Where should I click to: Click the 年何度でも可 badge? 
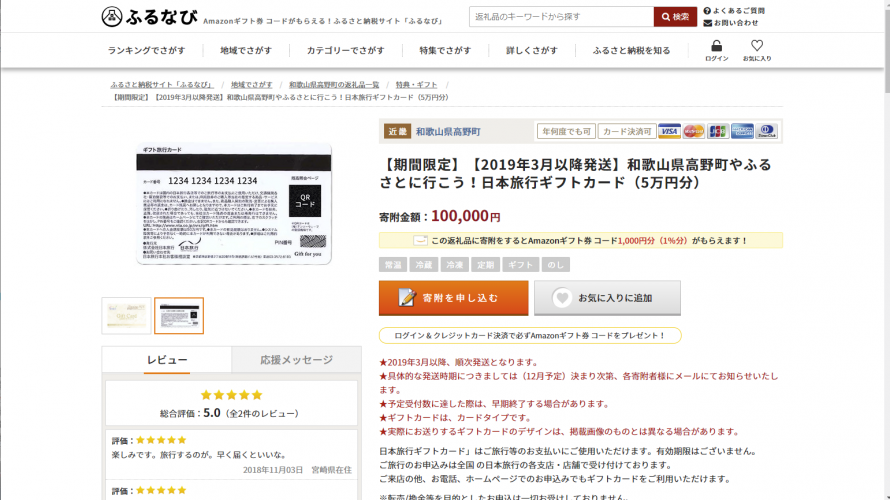click(566, 131)
